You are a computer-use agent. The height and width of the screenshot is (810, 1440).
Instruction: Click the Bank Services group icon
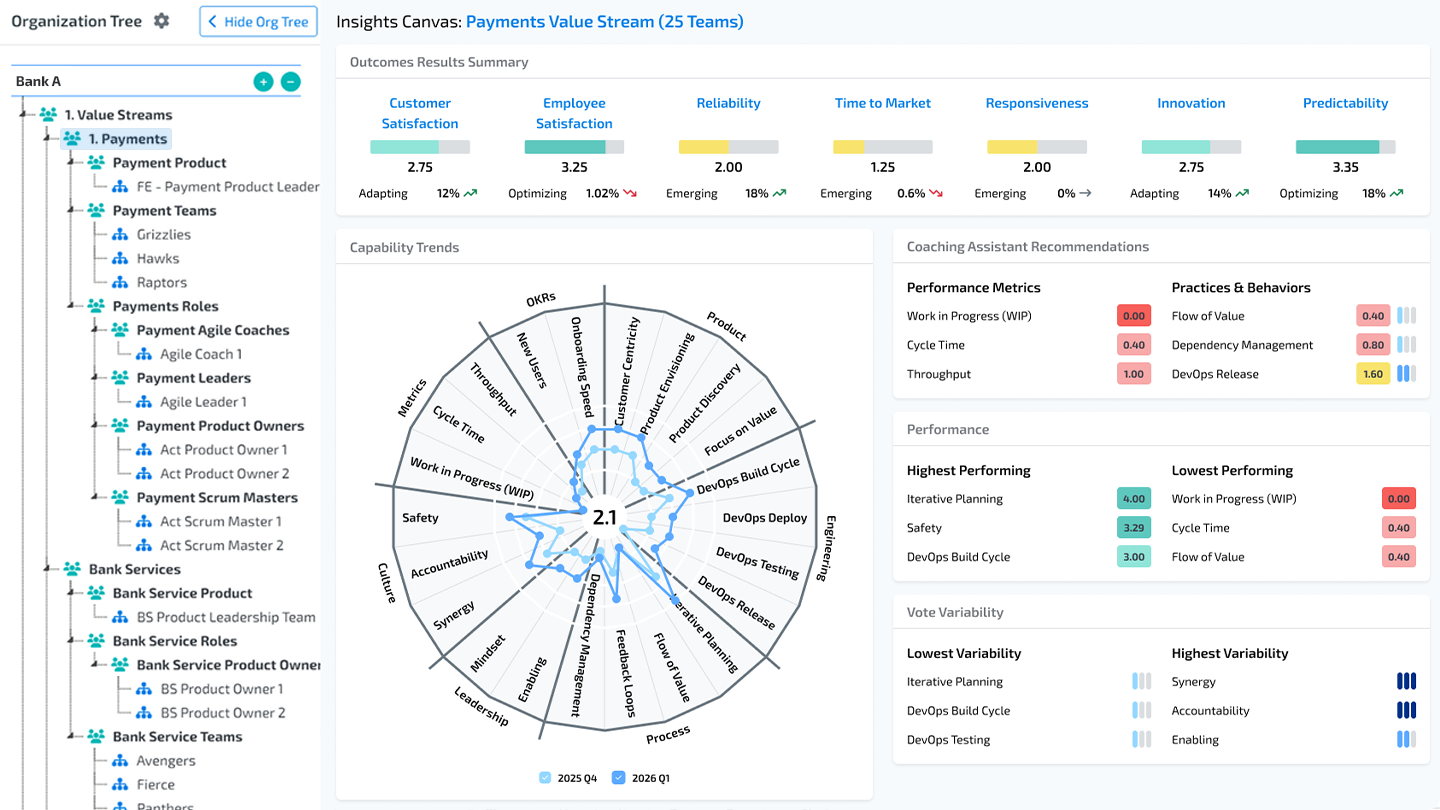pos(72,569)
